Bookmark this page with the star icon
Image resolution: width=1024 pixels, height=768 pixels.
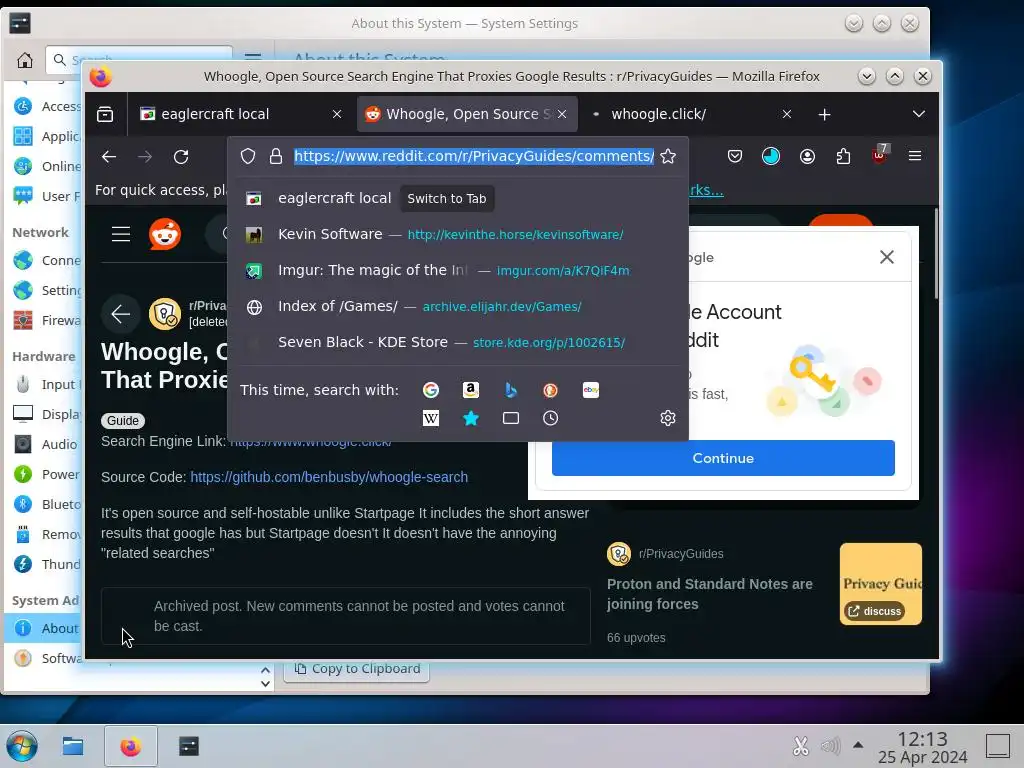pos(667,156)
